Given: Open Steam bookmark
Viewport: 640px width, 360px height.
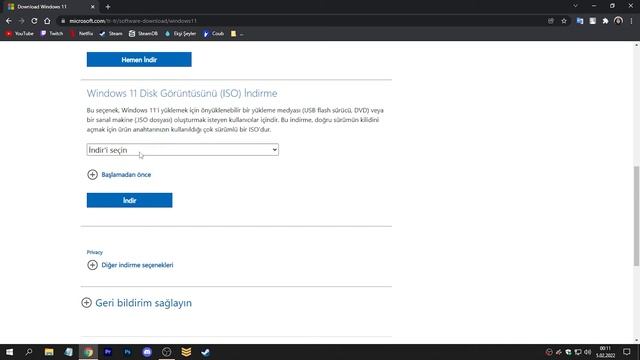Looking at the screenshot, I should point(111,33).
